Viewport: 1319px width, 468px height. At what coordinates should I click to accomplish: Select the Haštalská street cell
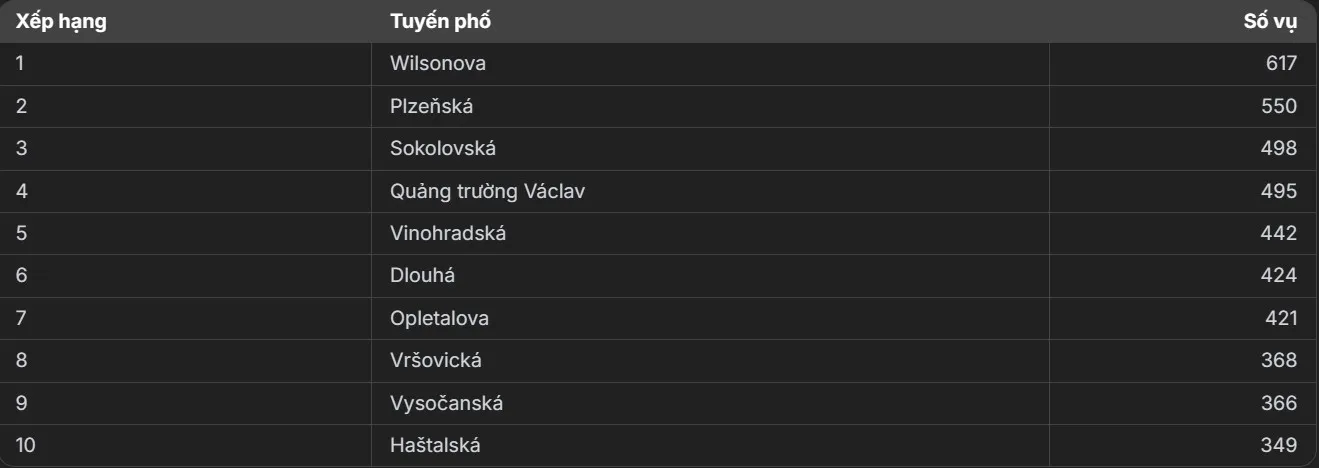(711, 446)
